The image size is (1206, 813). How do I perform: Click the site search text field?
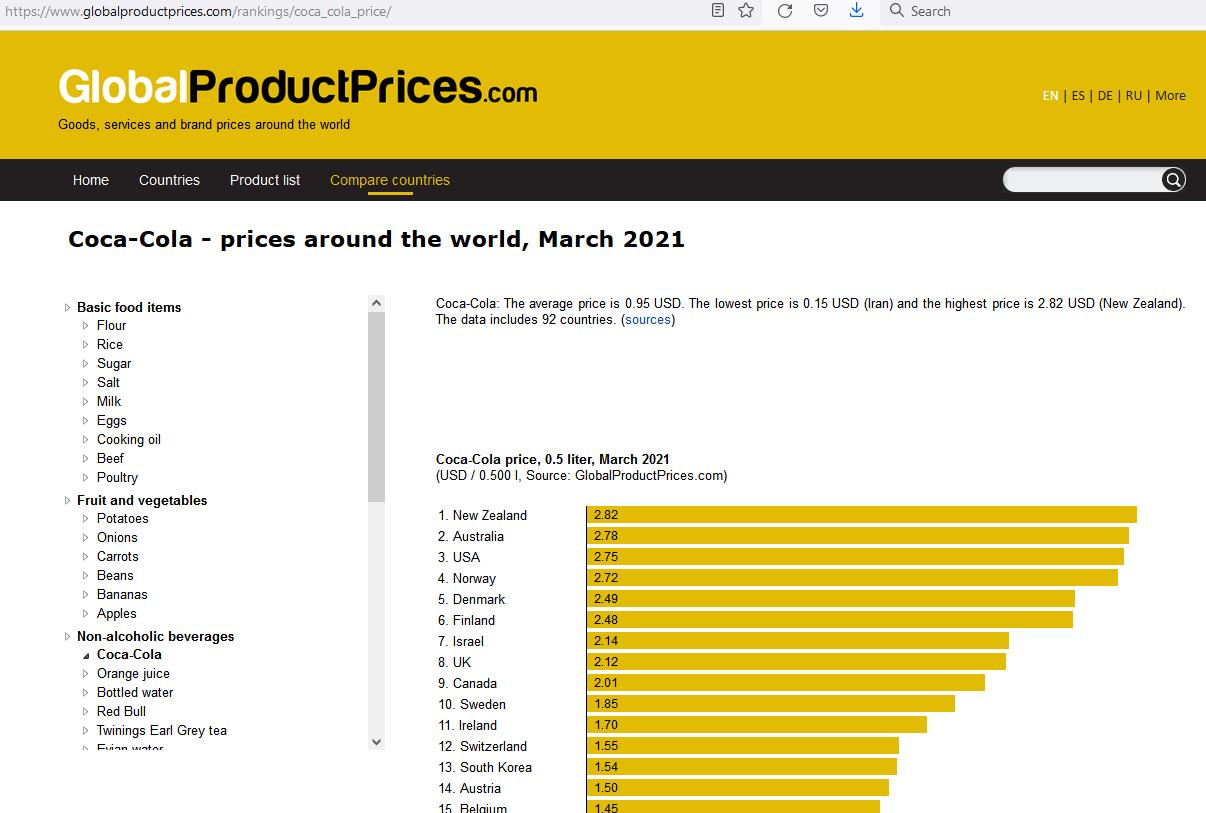[x=1082, y=180]
